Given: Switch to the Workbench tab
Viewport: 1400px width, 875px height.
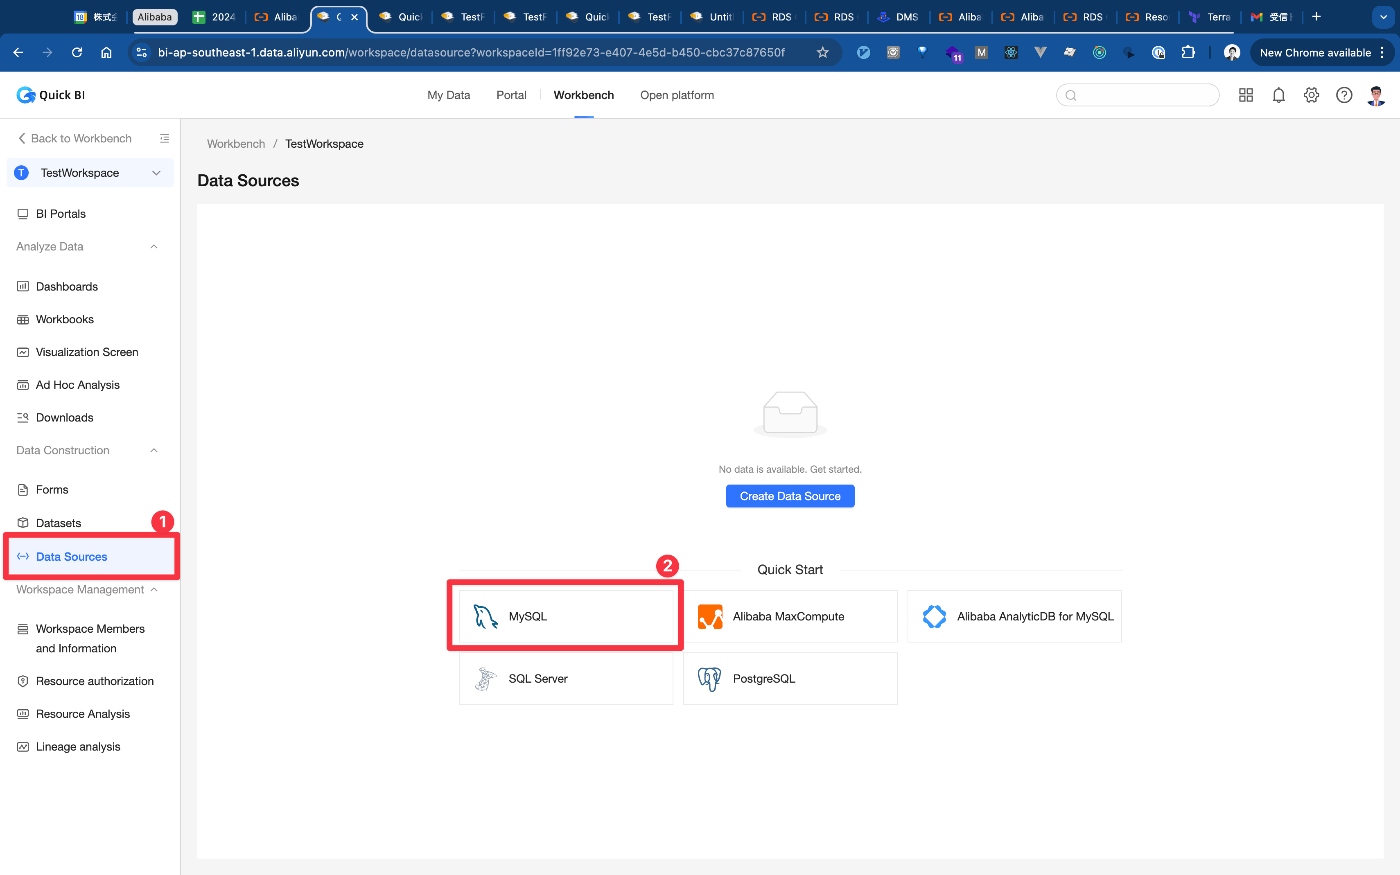Looking at the screenshot, I should point(584,95).
